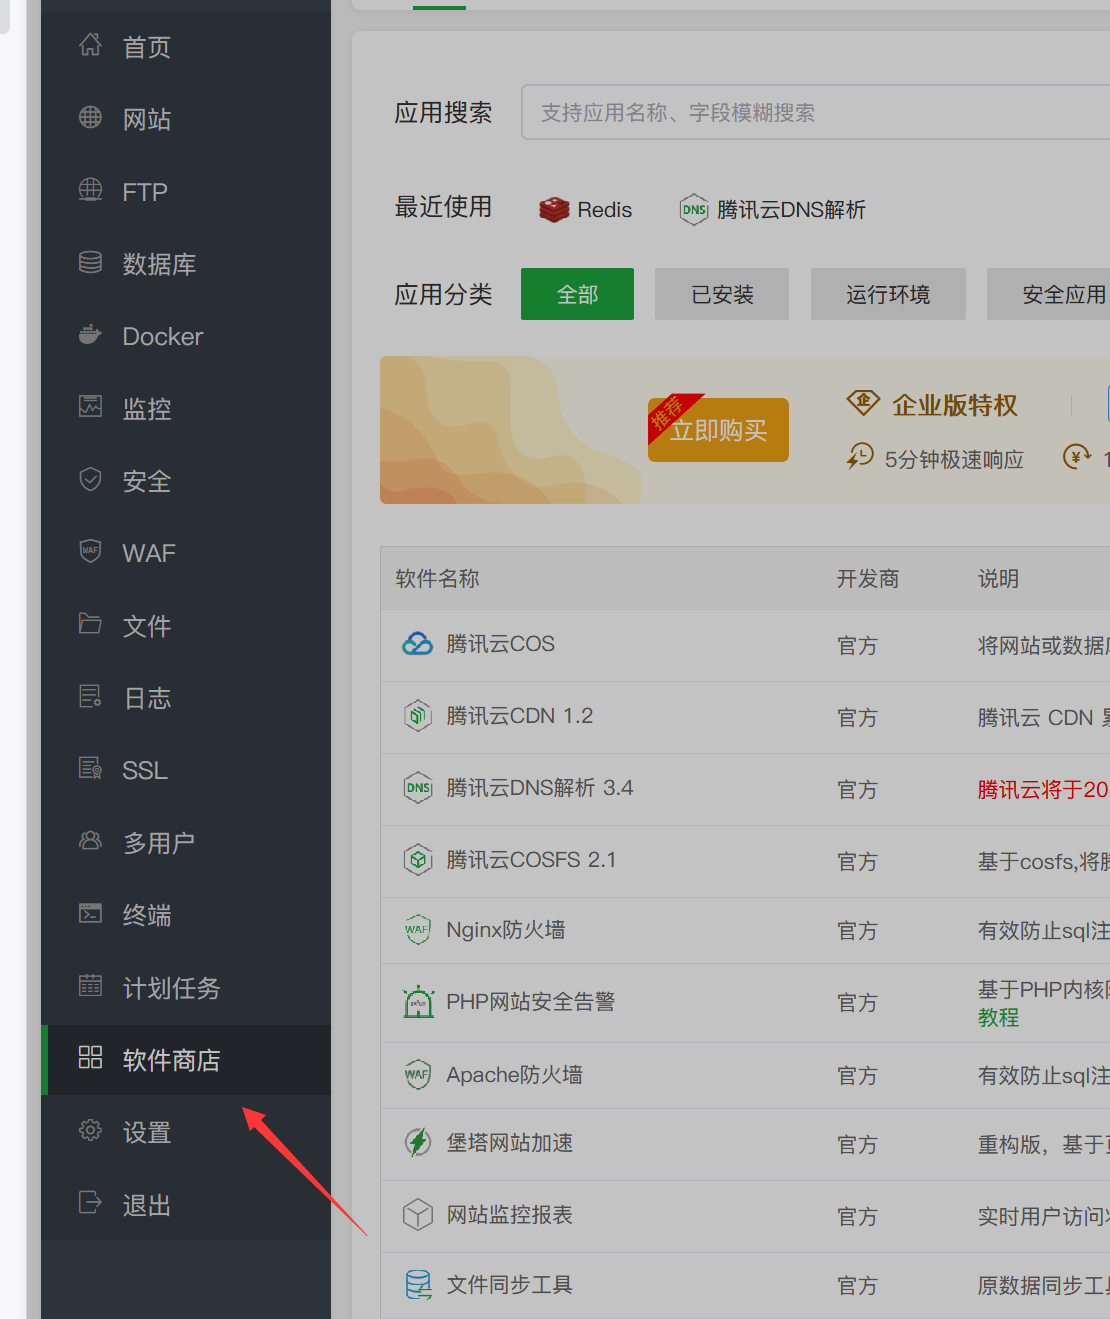Click the 腾讯云COSFS 2.1 cube icon

point(417,860)
